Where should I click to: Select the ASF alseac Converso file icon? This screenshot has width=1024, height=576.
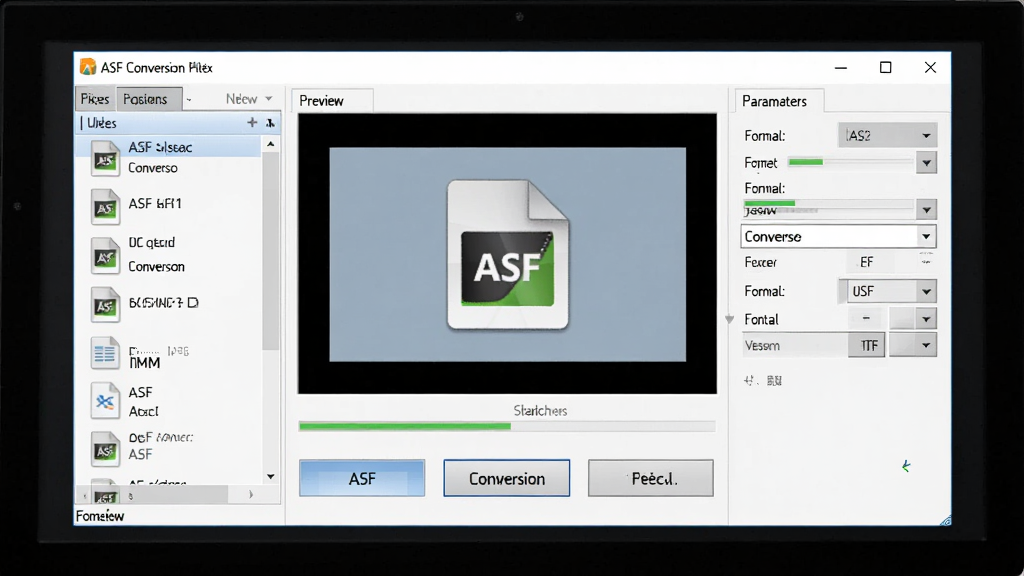105,159
